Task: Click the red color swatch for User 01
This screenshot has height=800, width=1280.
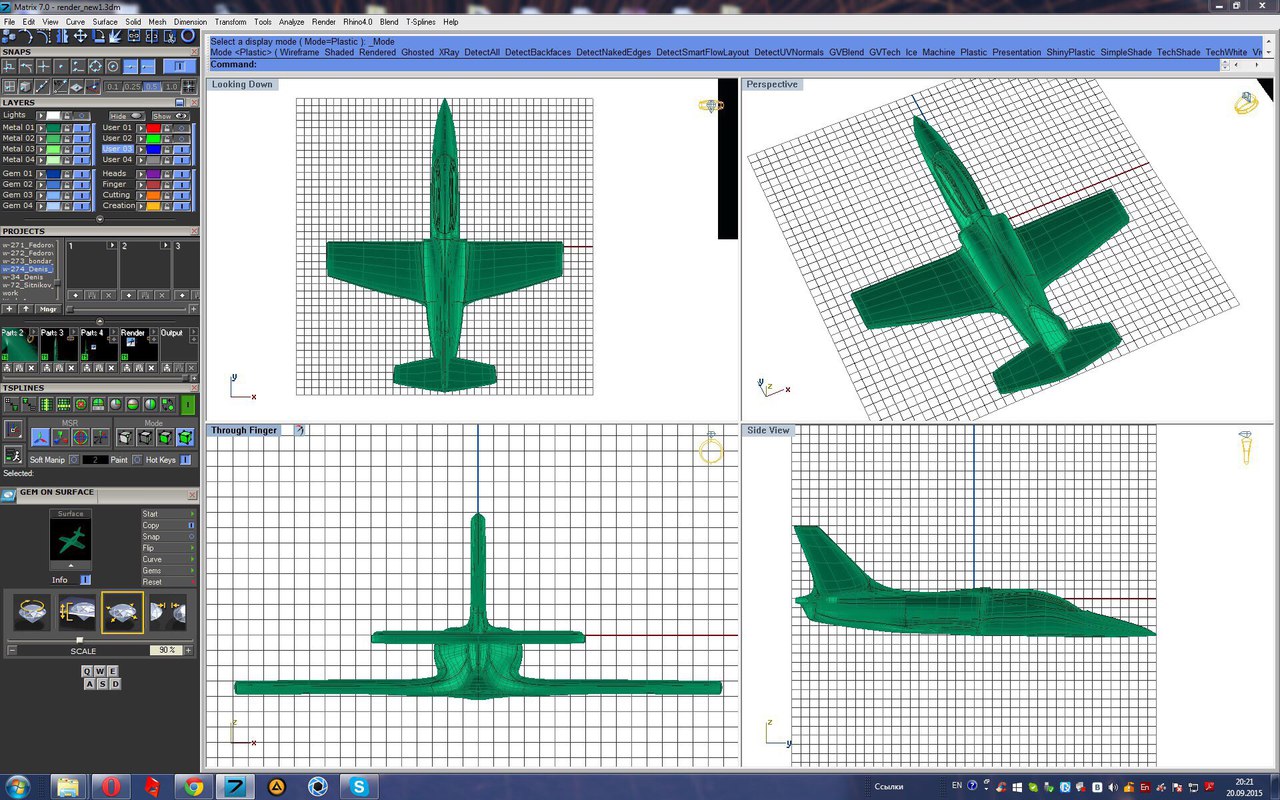Action: (153, 128)
